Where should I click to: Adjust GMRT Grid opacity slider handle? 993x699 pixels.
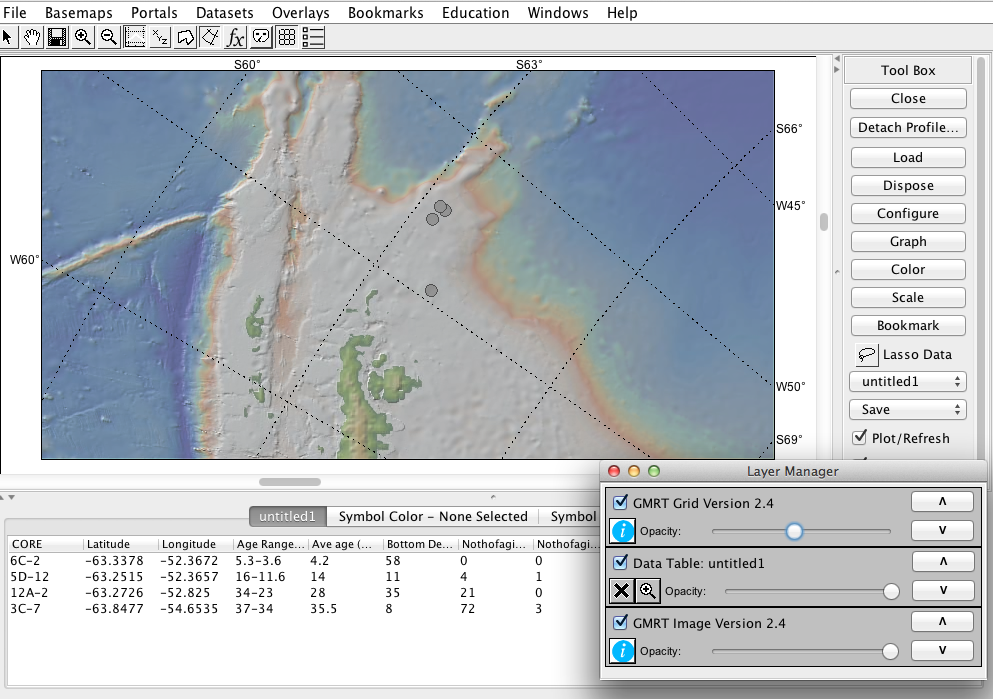(x=794, y=531)
